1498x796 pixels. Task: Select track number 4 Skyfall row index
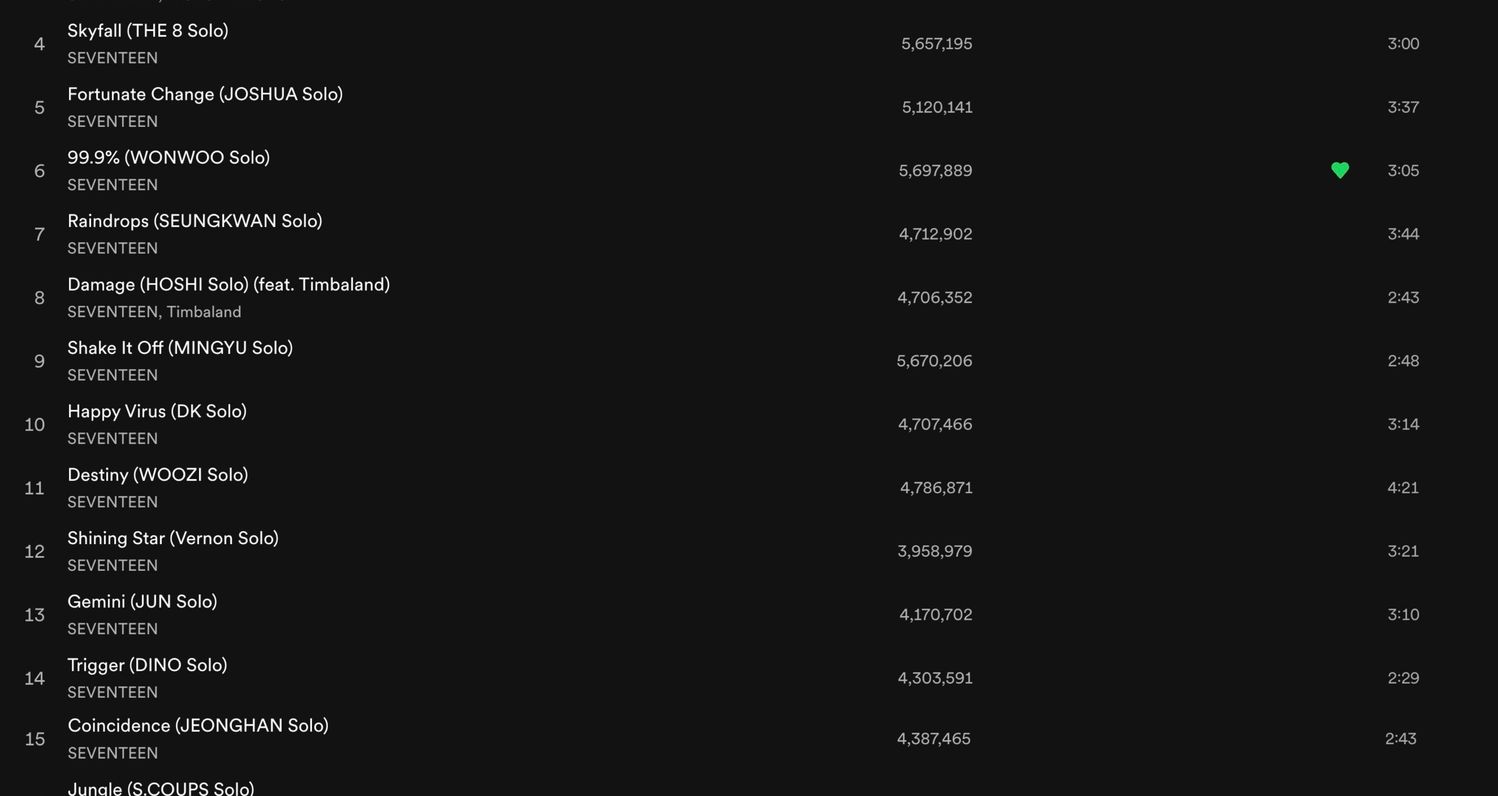[39, 44]
